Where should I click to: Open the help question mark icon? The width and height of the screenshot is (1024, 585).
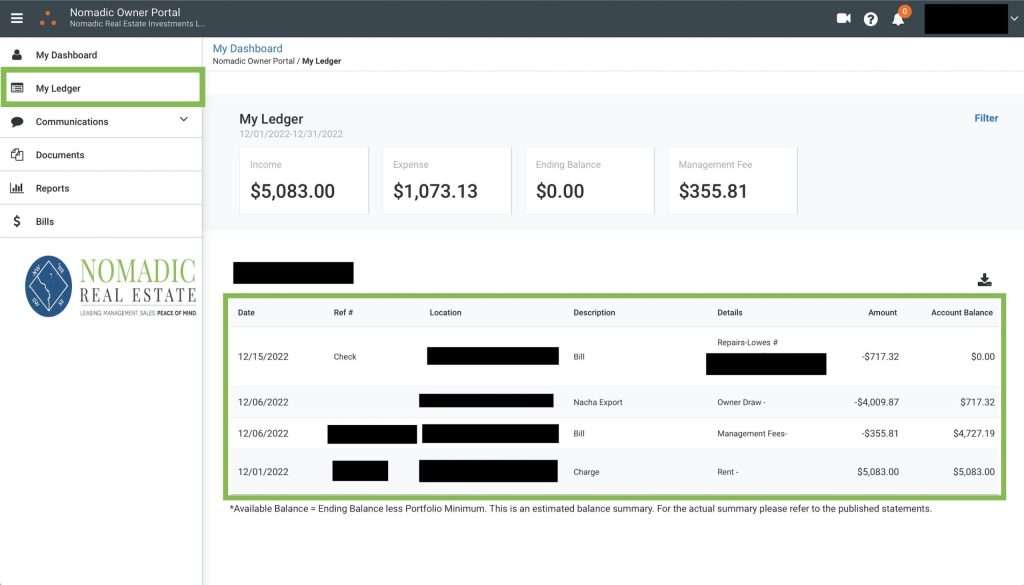coord(870,19)
